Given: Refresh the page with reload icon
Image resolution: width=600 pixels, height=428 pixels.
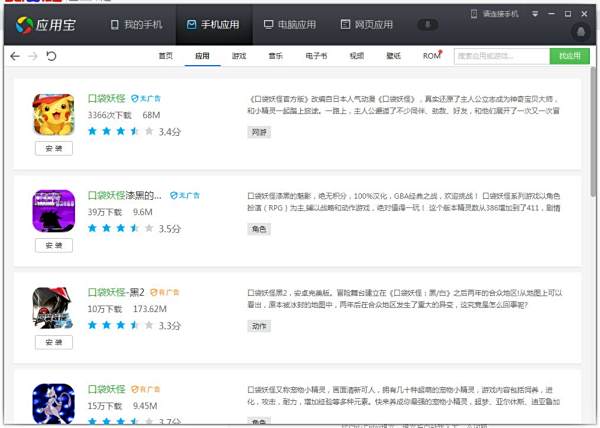Looking at the screenshot, I should coord(51,56).
